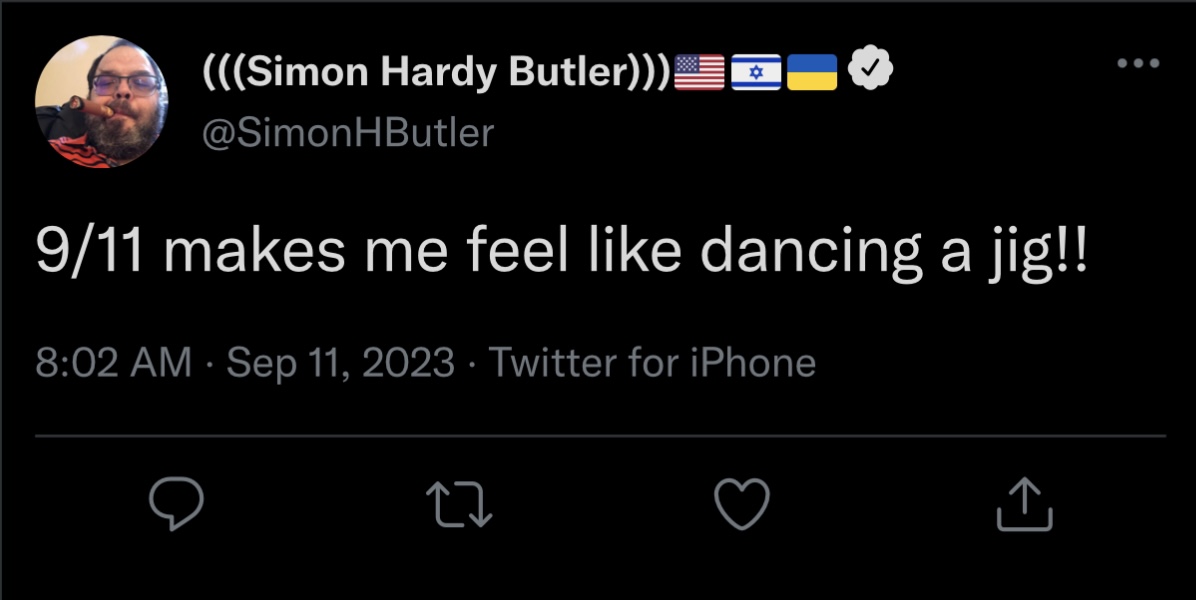Click the divider line below the timestamp
Viewport: 1196px width, 600px height.
point(600,436)
